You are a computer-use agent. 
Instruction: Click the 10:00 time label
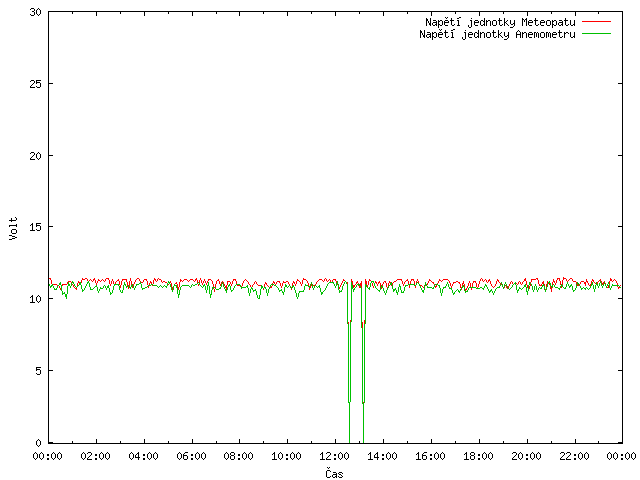pos(287,456)
